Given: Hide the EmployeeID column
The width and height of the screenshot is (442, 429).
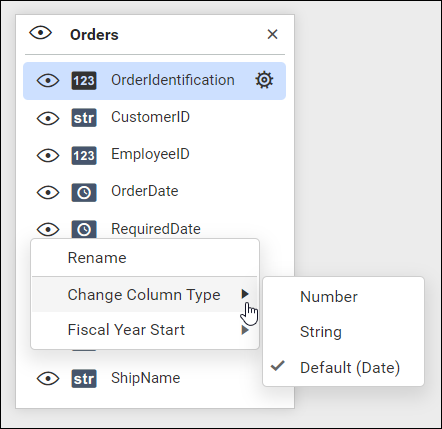Looking at the screenshot, I should [x=48, y=155].
